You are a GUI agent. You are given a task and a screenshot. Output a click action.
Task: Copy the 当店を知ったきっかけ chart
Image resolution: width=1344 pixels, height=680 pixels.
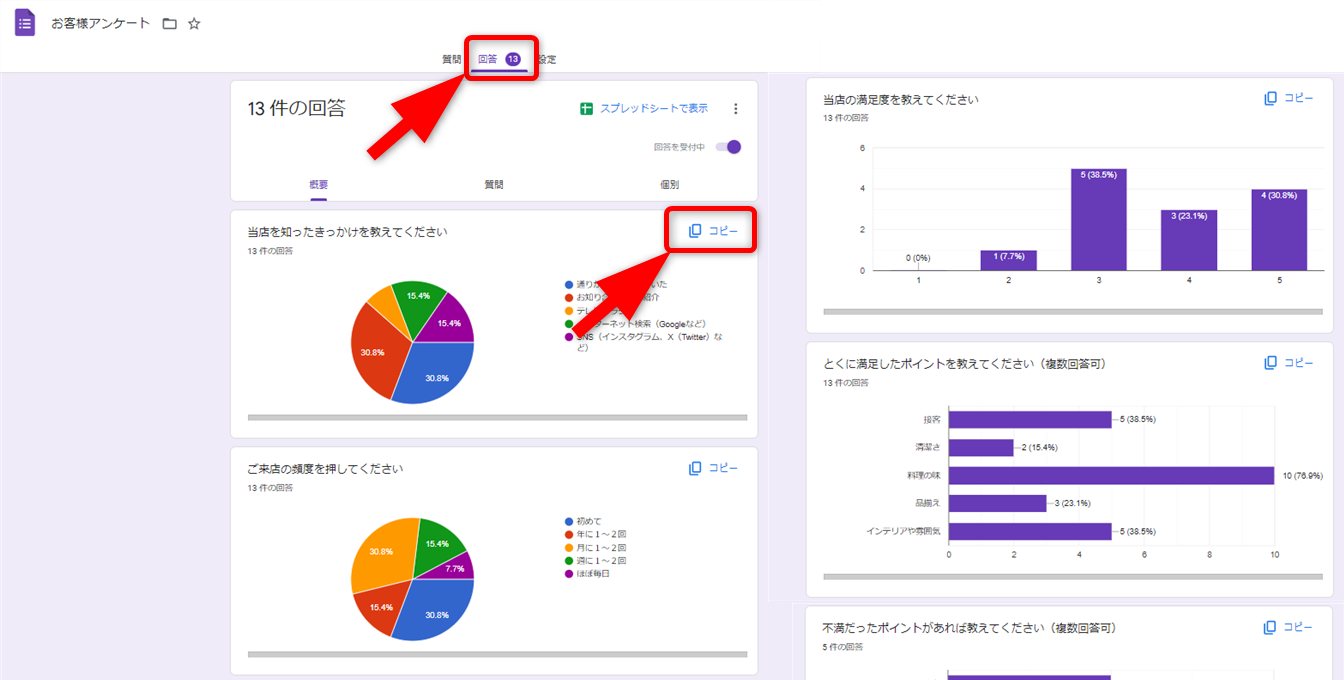[x=713, y=231]
